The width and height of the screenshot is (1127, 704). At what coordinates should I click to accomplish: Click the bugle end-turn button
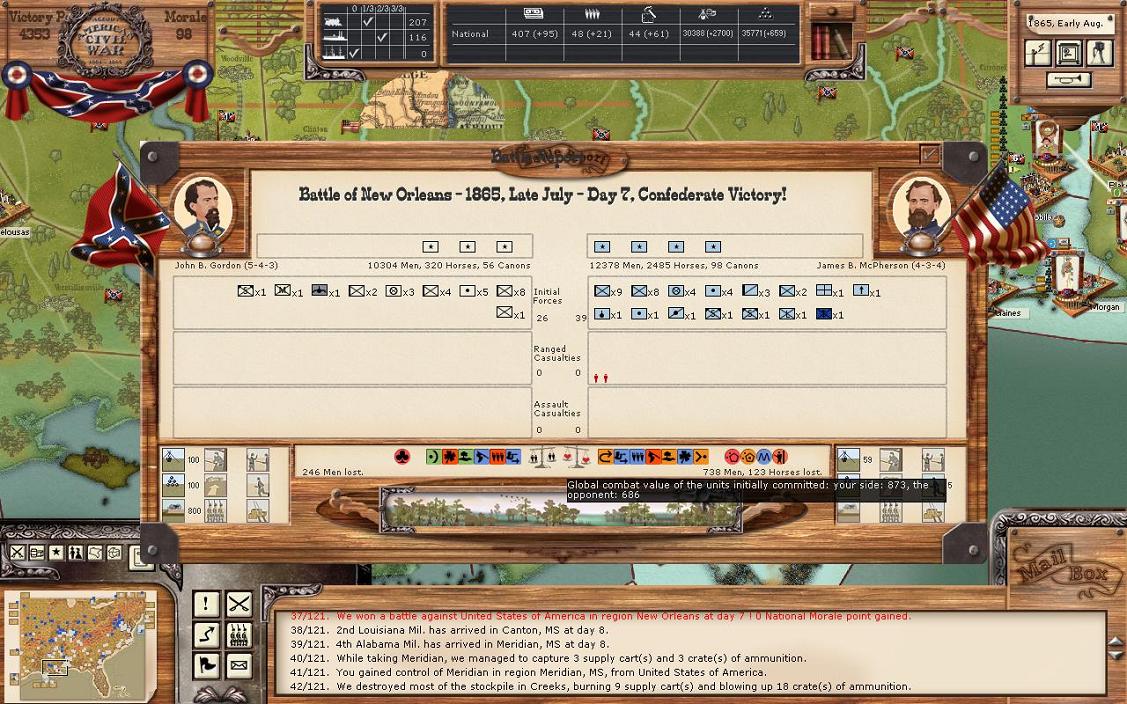coord(1068,80)
